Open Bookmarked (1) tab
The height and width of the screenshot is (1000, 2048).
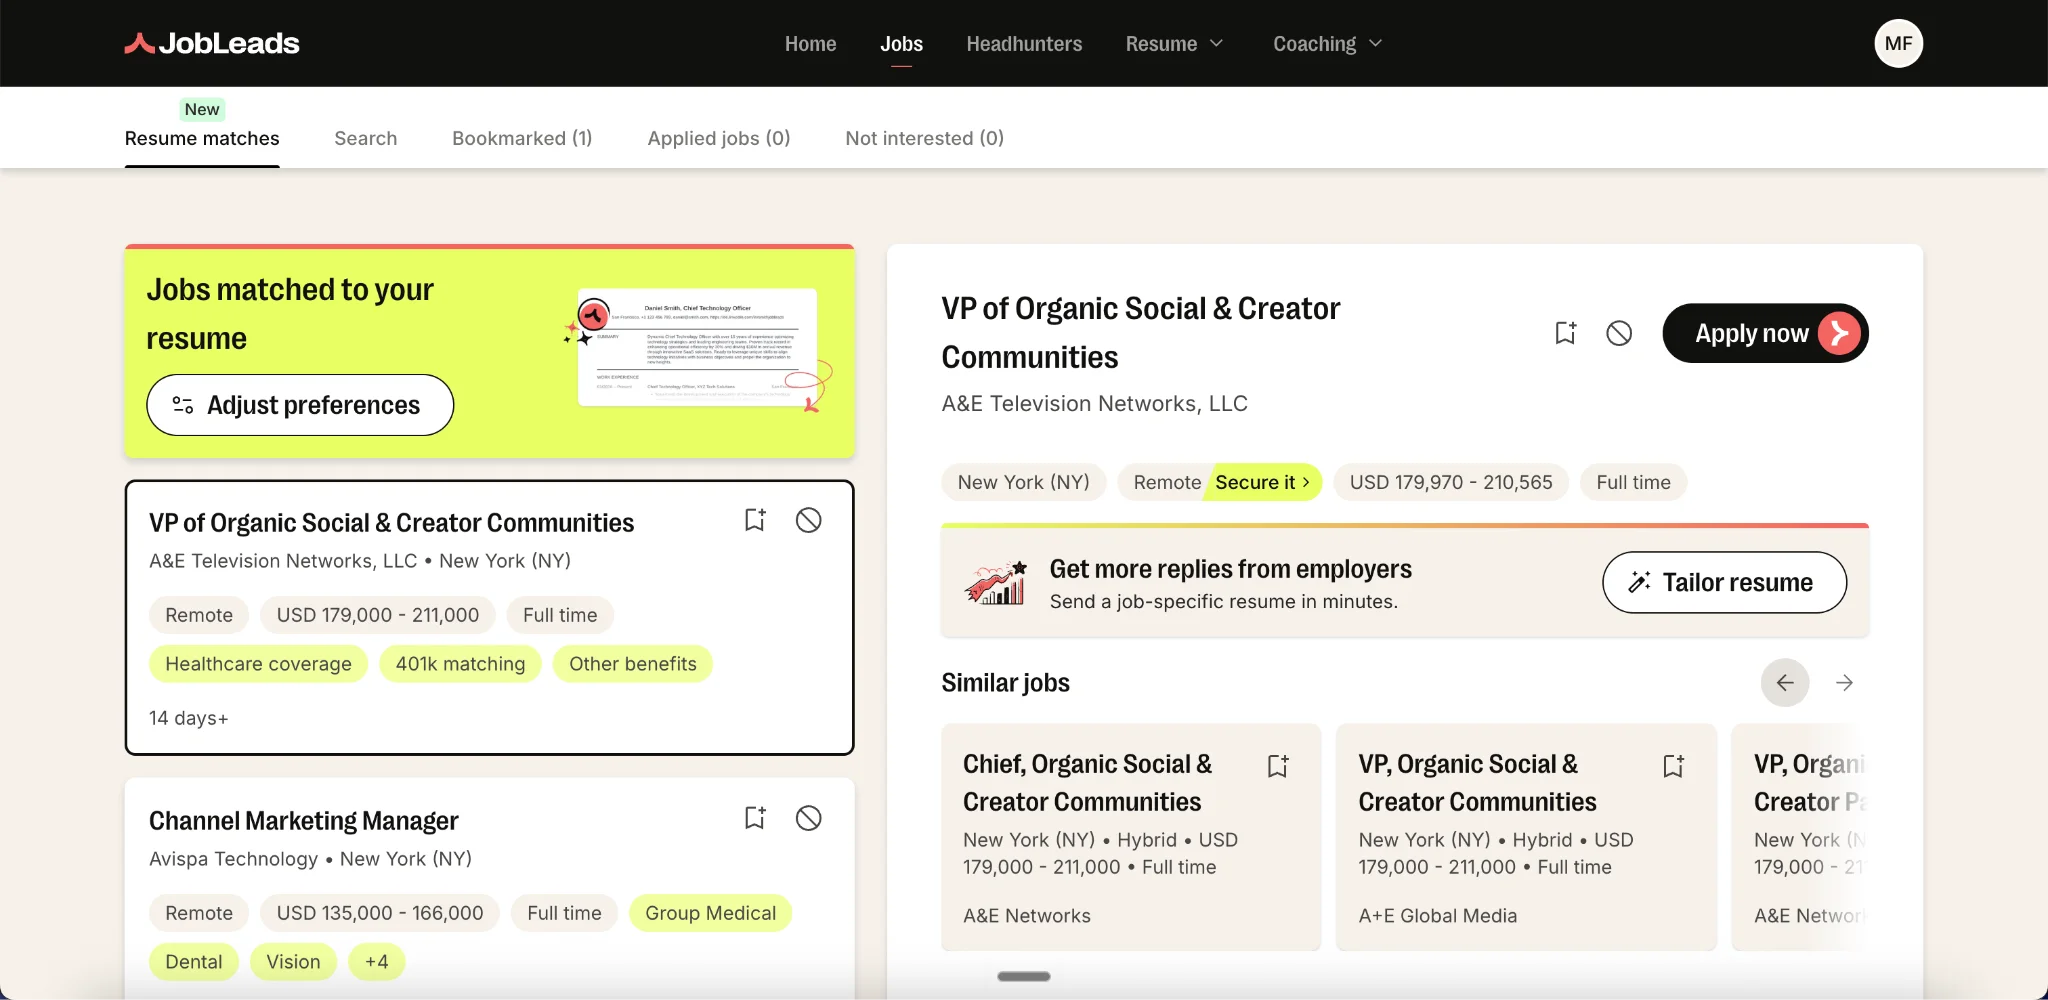click(522, 138)
